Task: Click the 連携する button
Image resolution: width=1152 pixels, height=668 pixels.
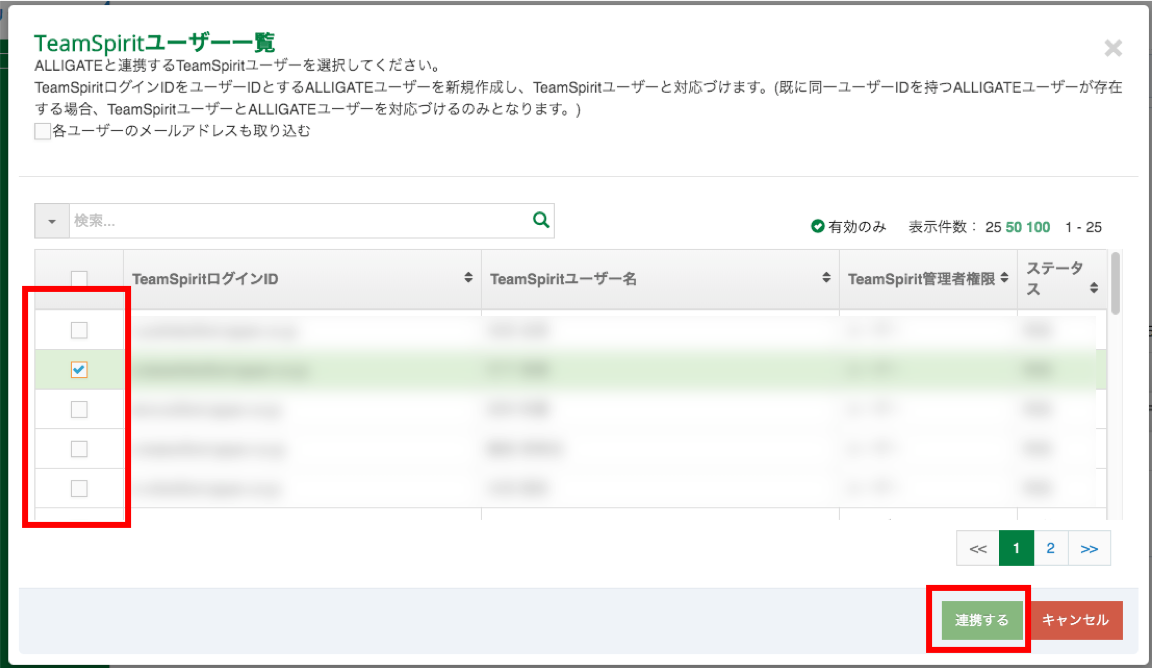Action: coord(982,620)
